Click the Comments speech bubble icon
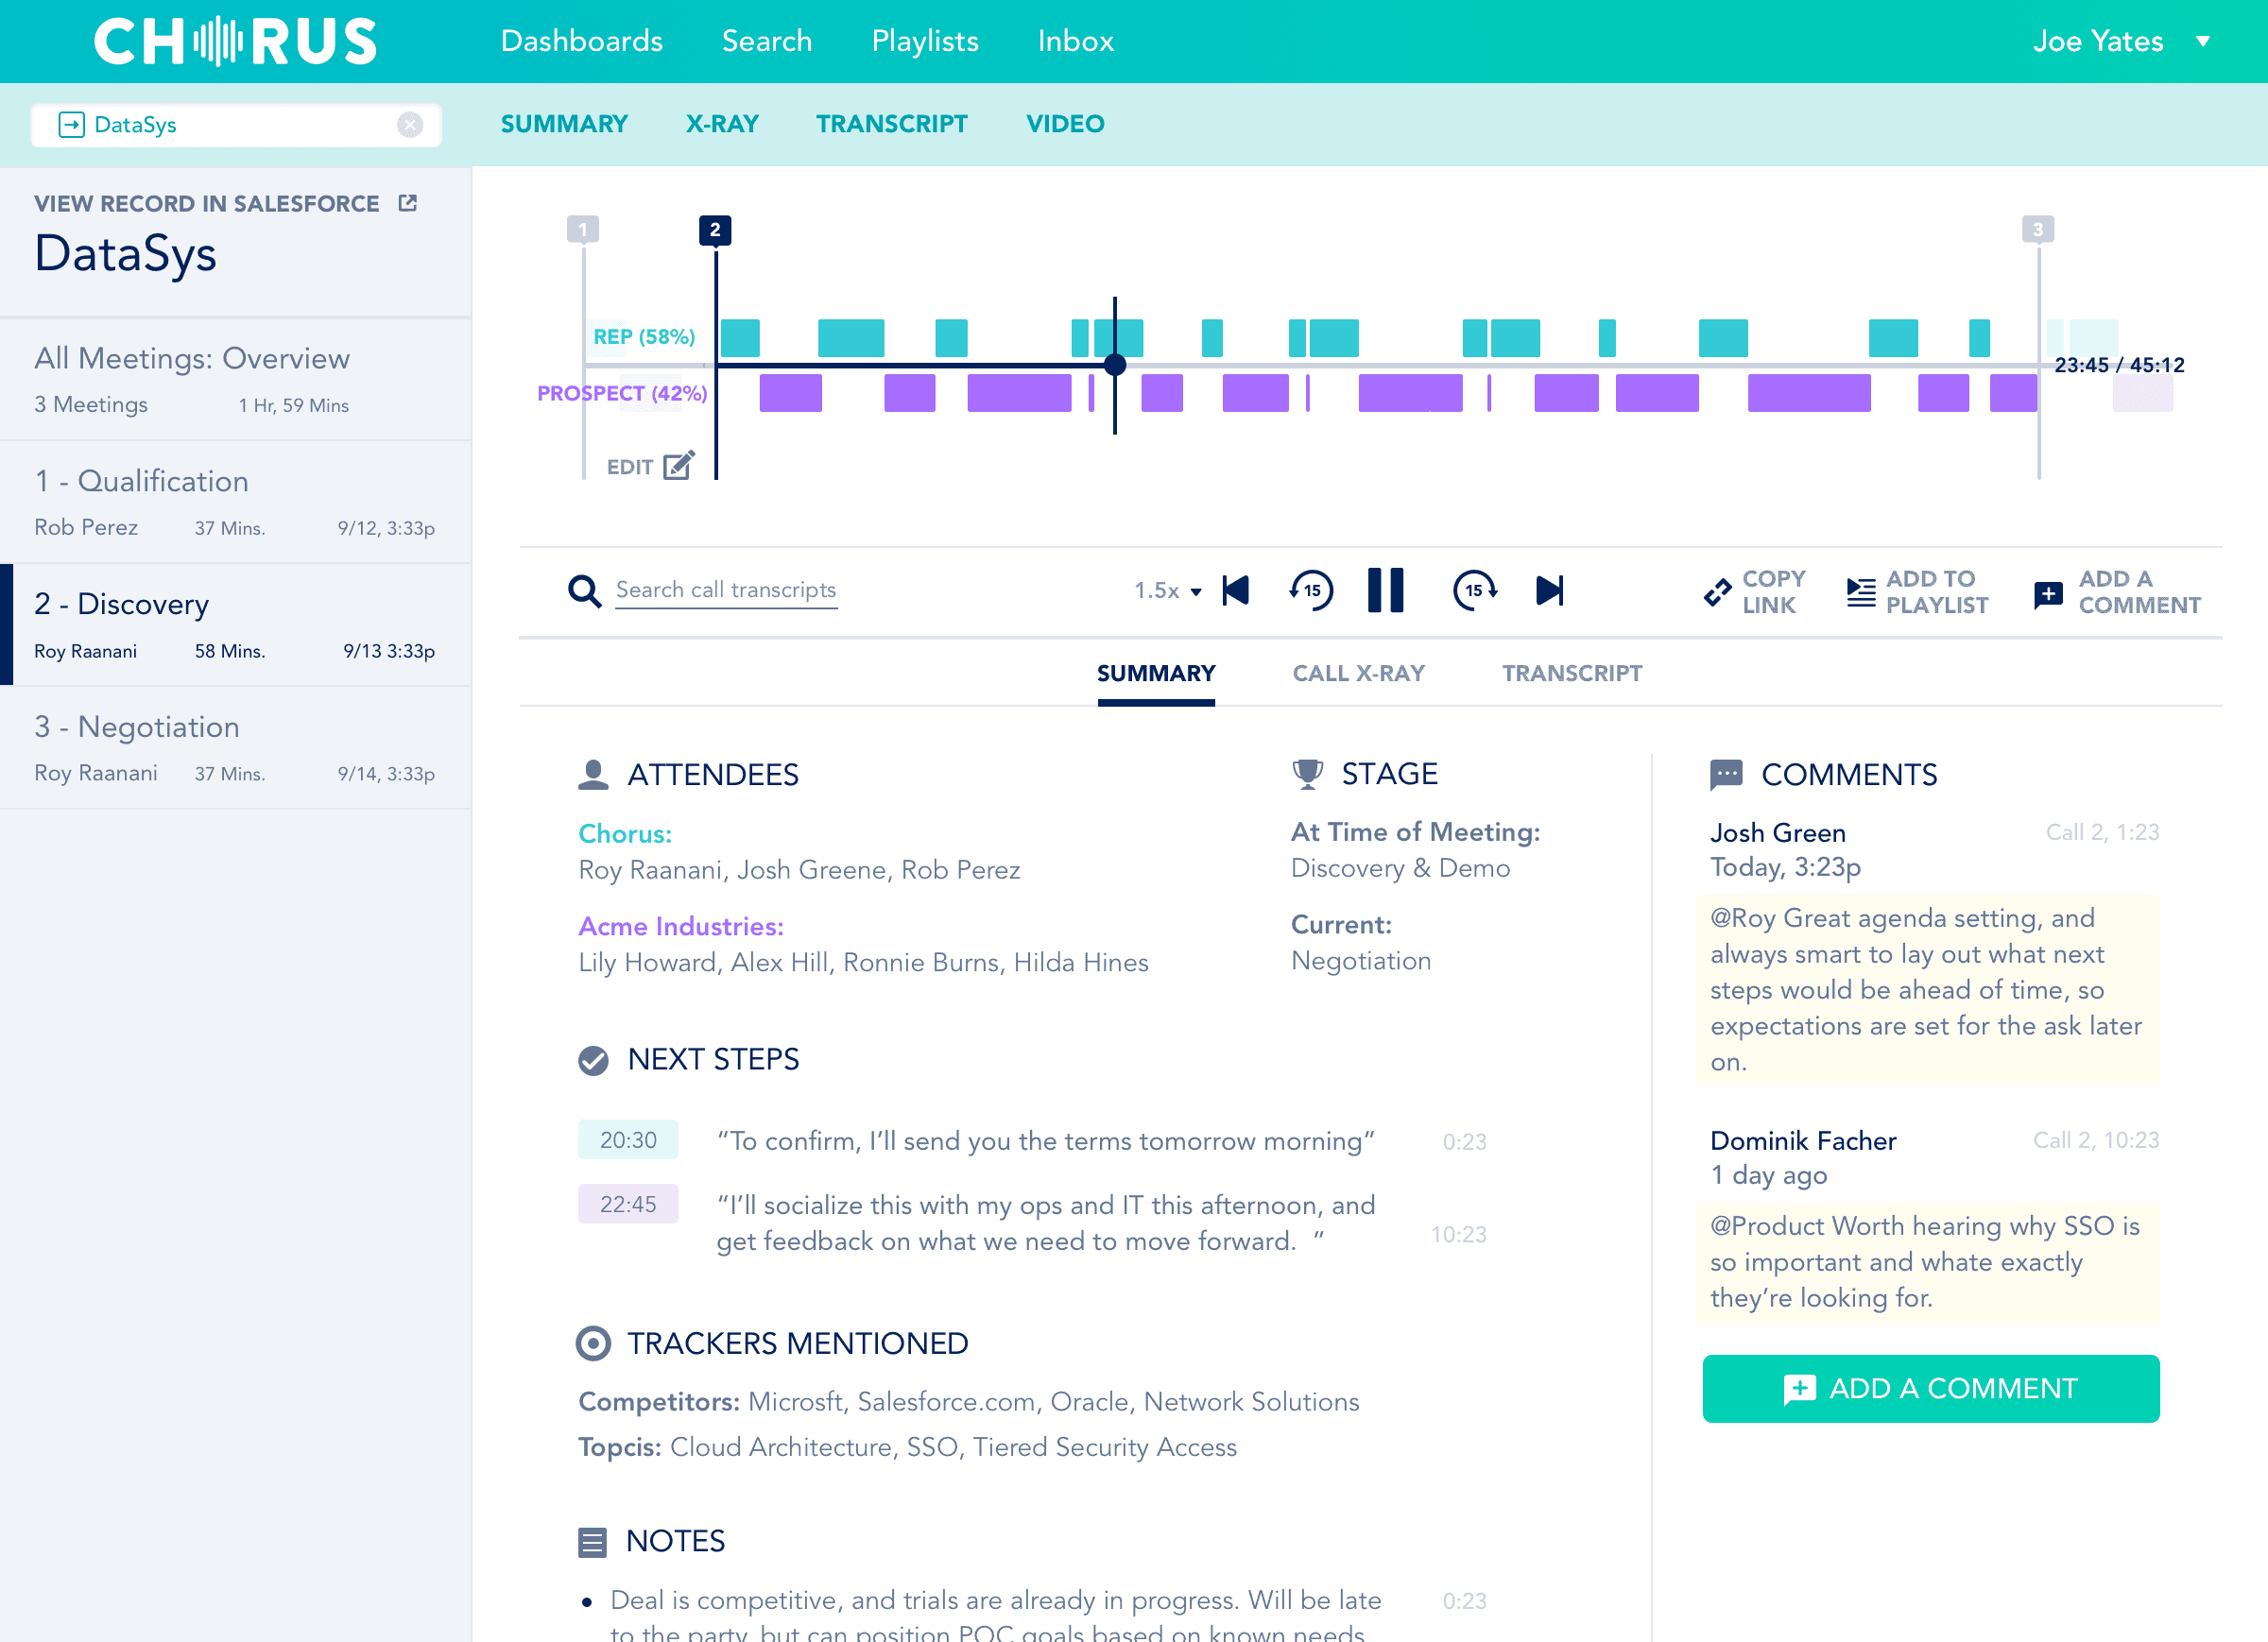Screen dimensions: 2268x1642 (1726, 775)
